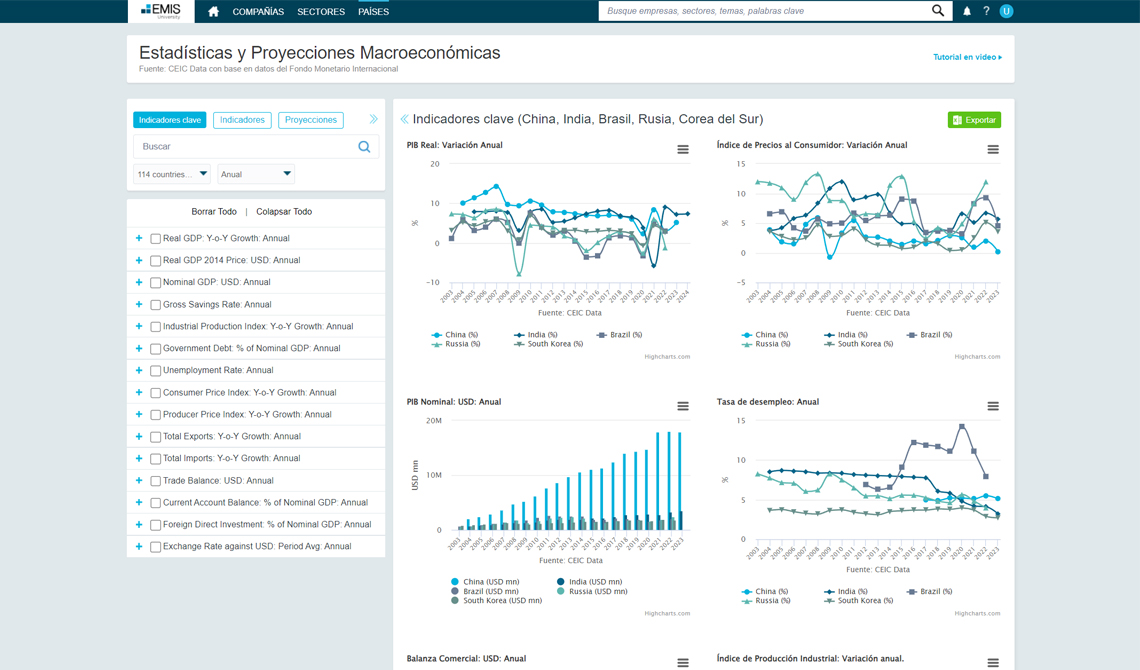The height and width of the screenshot is (670, 1140).
Task: Collapse the indicators side panel arrows
Action: (374, 119)
